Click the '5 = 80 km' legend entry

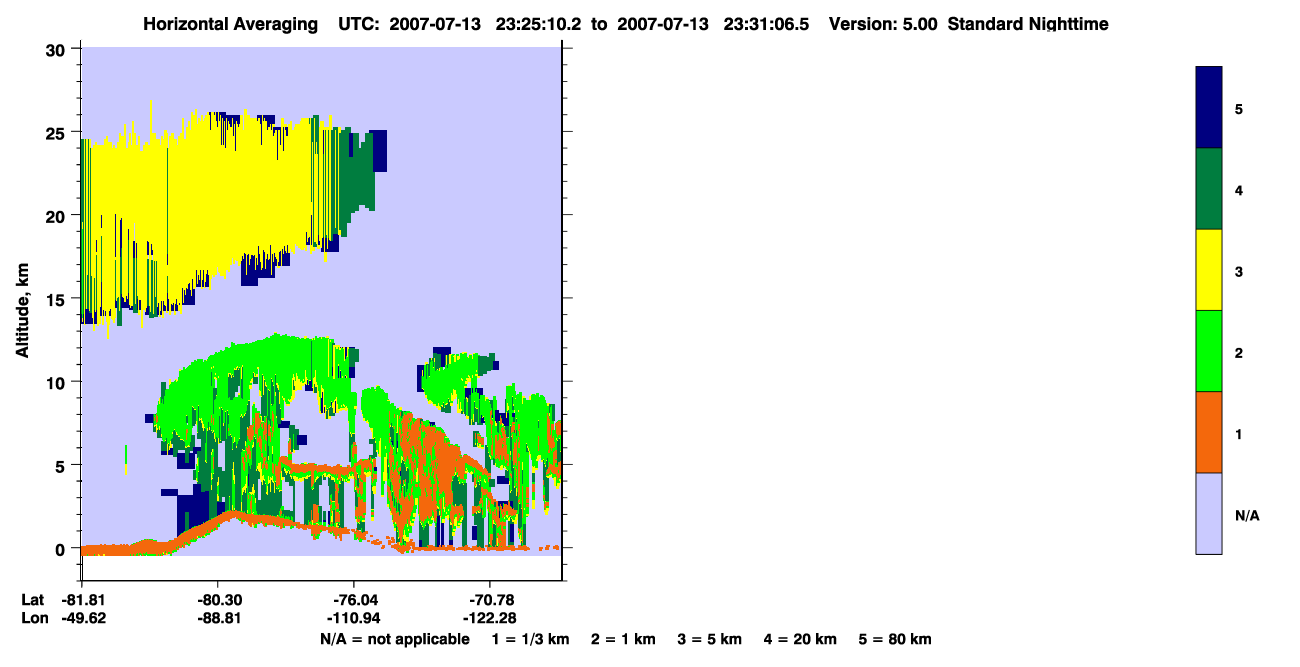point(895,639)
